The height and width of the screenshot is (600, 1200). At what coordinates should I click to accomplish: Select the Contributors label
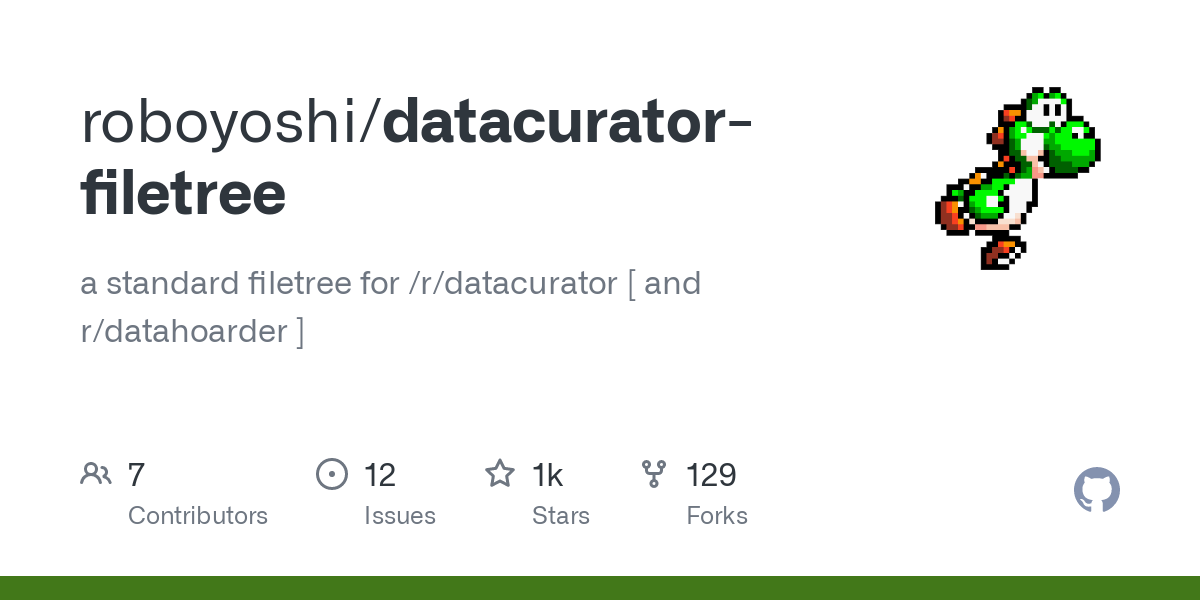click(198, 516)
